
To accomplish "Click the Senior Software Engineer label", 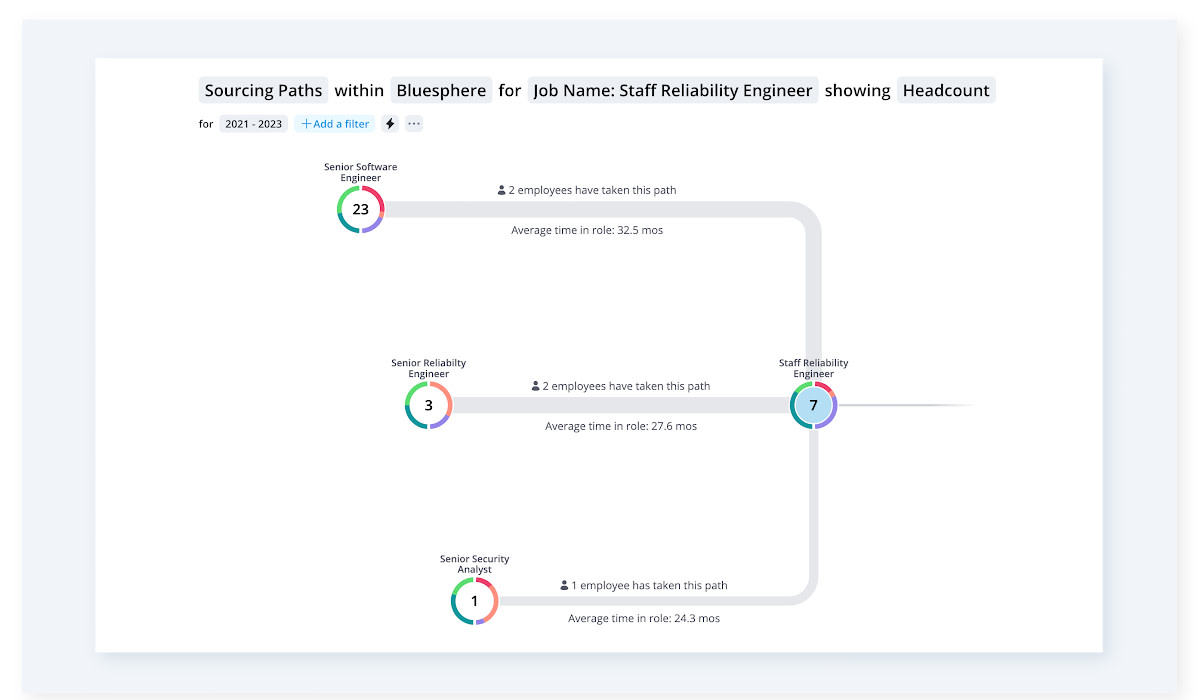I will (361, 172).
